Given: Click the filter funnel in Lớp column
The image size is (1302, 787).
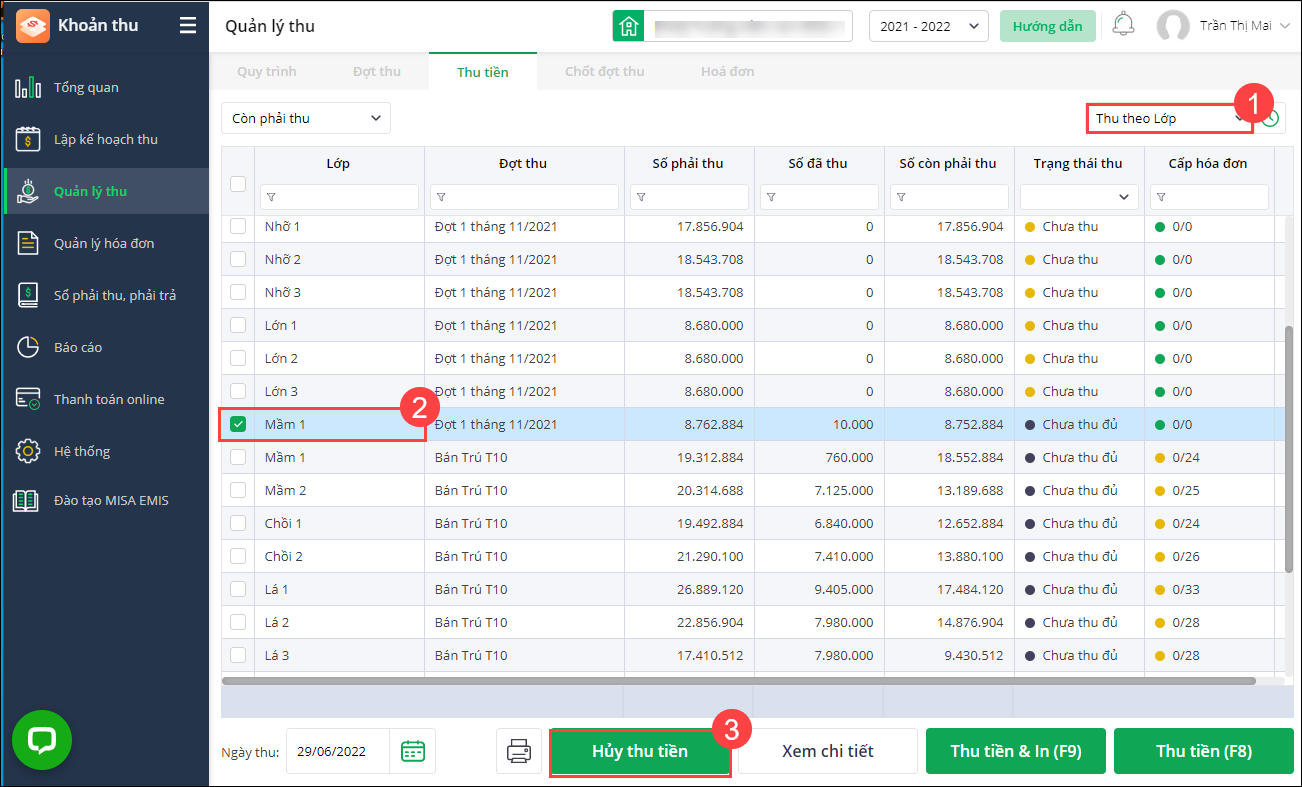Looking at the screenshot, I should [271, 197].
